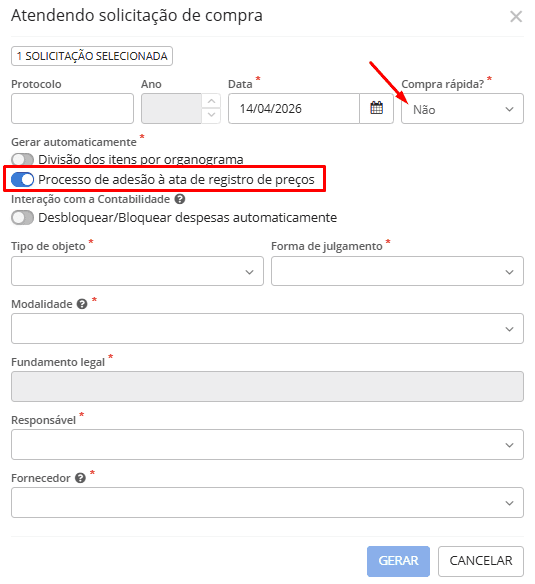Decrease the Ano value with down arrow
Image resolution: width=535 pixels, height=584 pixels.
[x=211, y=115]
